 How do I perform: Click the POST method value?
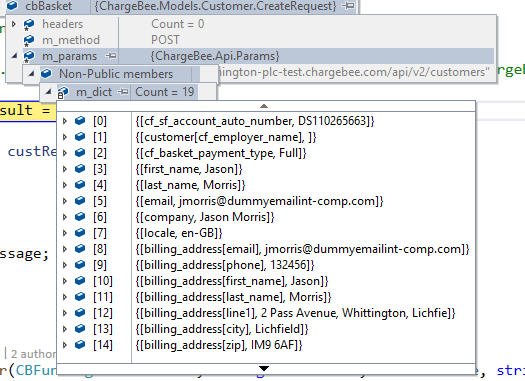(x=165, y=40)
